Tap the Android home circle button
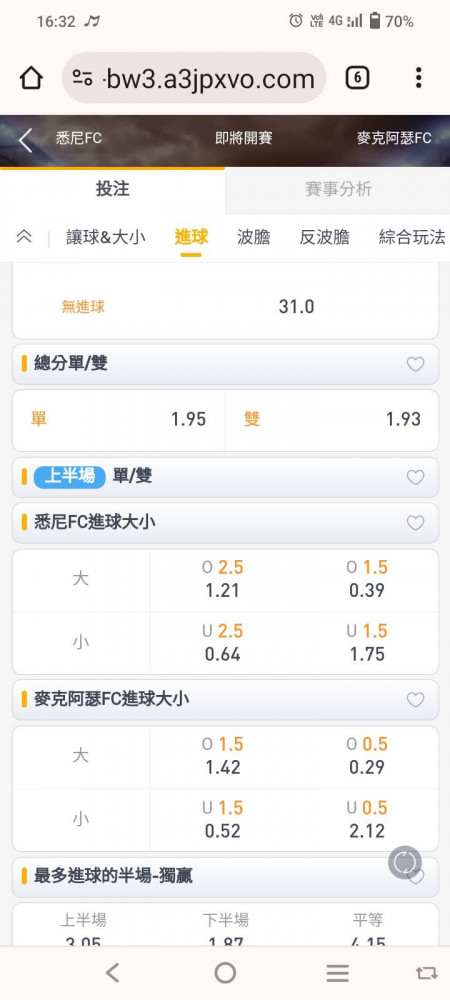Image resolution: width=450 pixels, height=1000 pixels. (225, 973)
